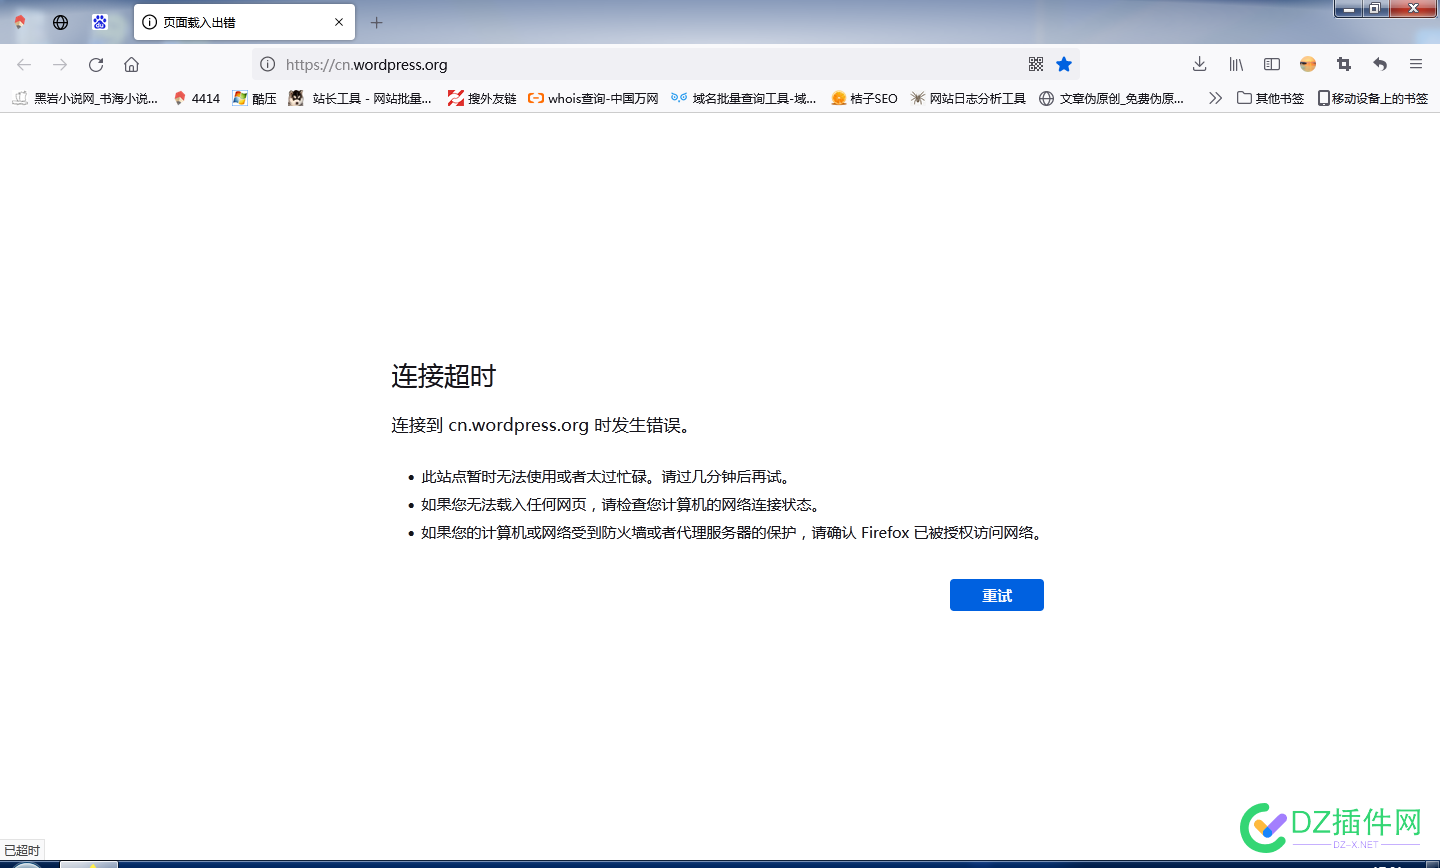
Task: Close the 页面载入出错 tab
Action: click(339, 22)
